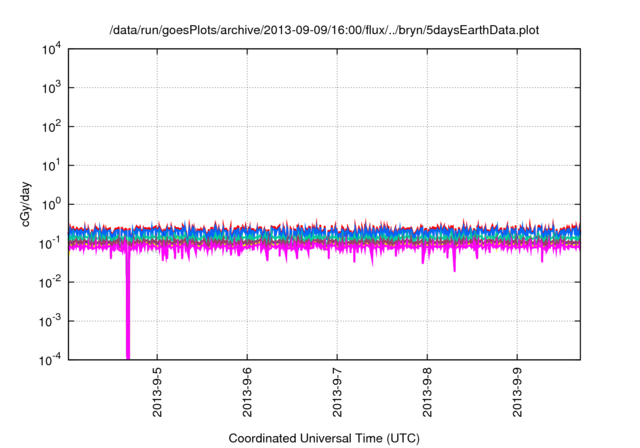This screenshot has width=640, height=448.
Task: Click the 2013-9-6 date label
Action: [247, 392]
